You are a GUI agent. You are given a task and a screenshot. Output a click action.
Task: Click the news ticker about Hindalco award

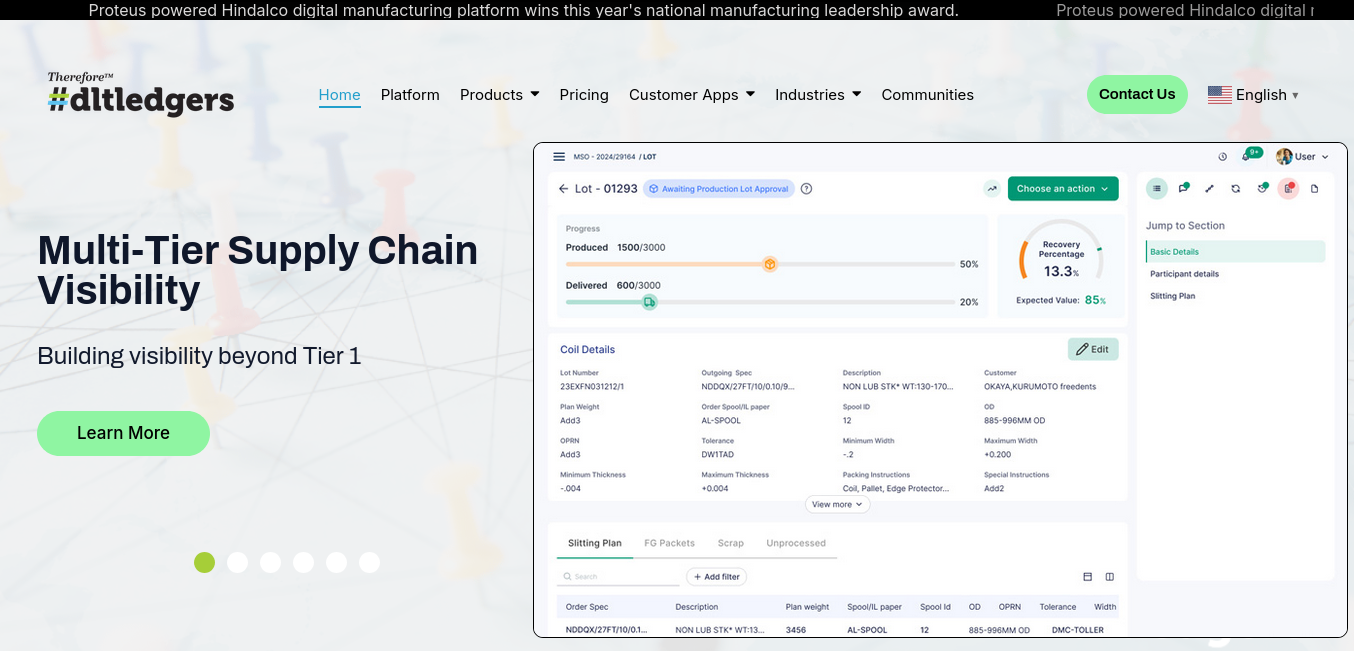(524, 10)
